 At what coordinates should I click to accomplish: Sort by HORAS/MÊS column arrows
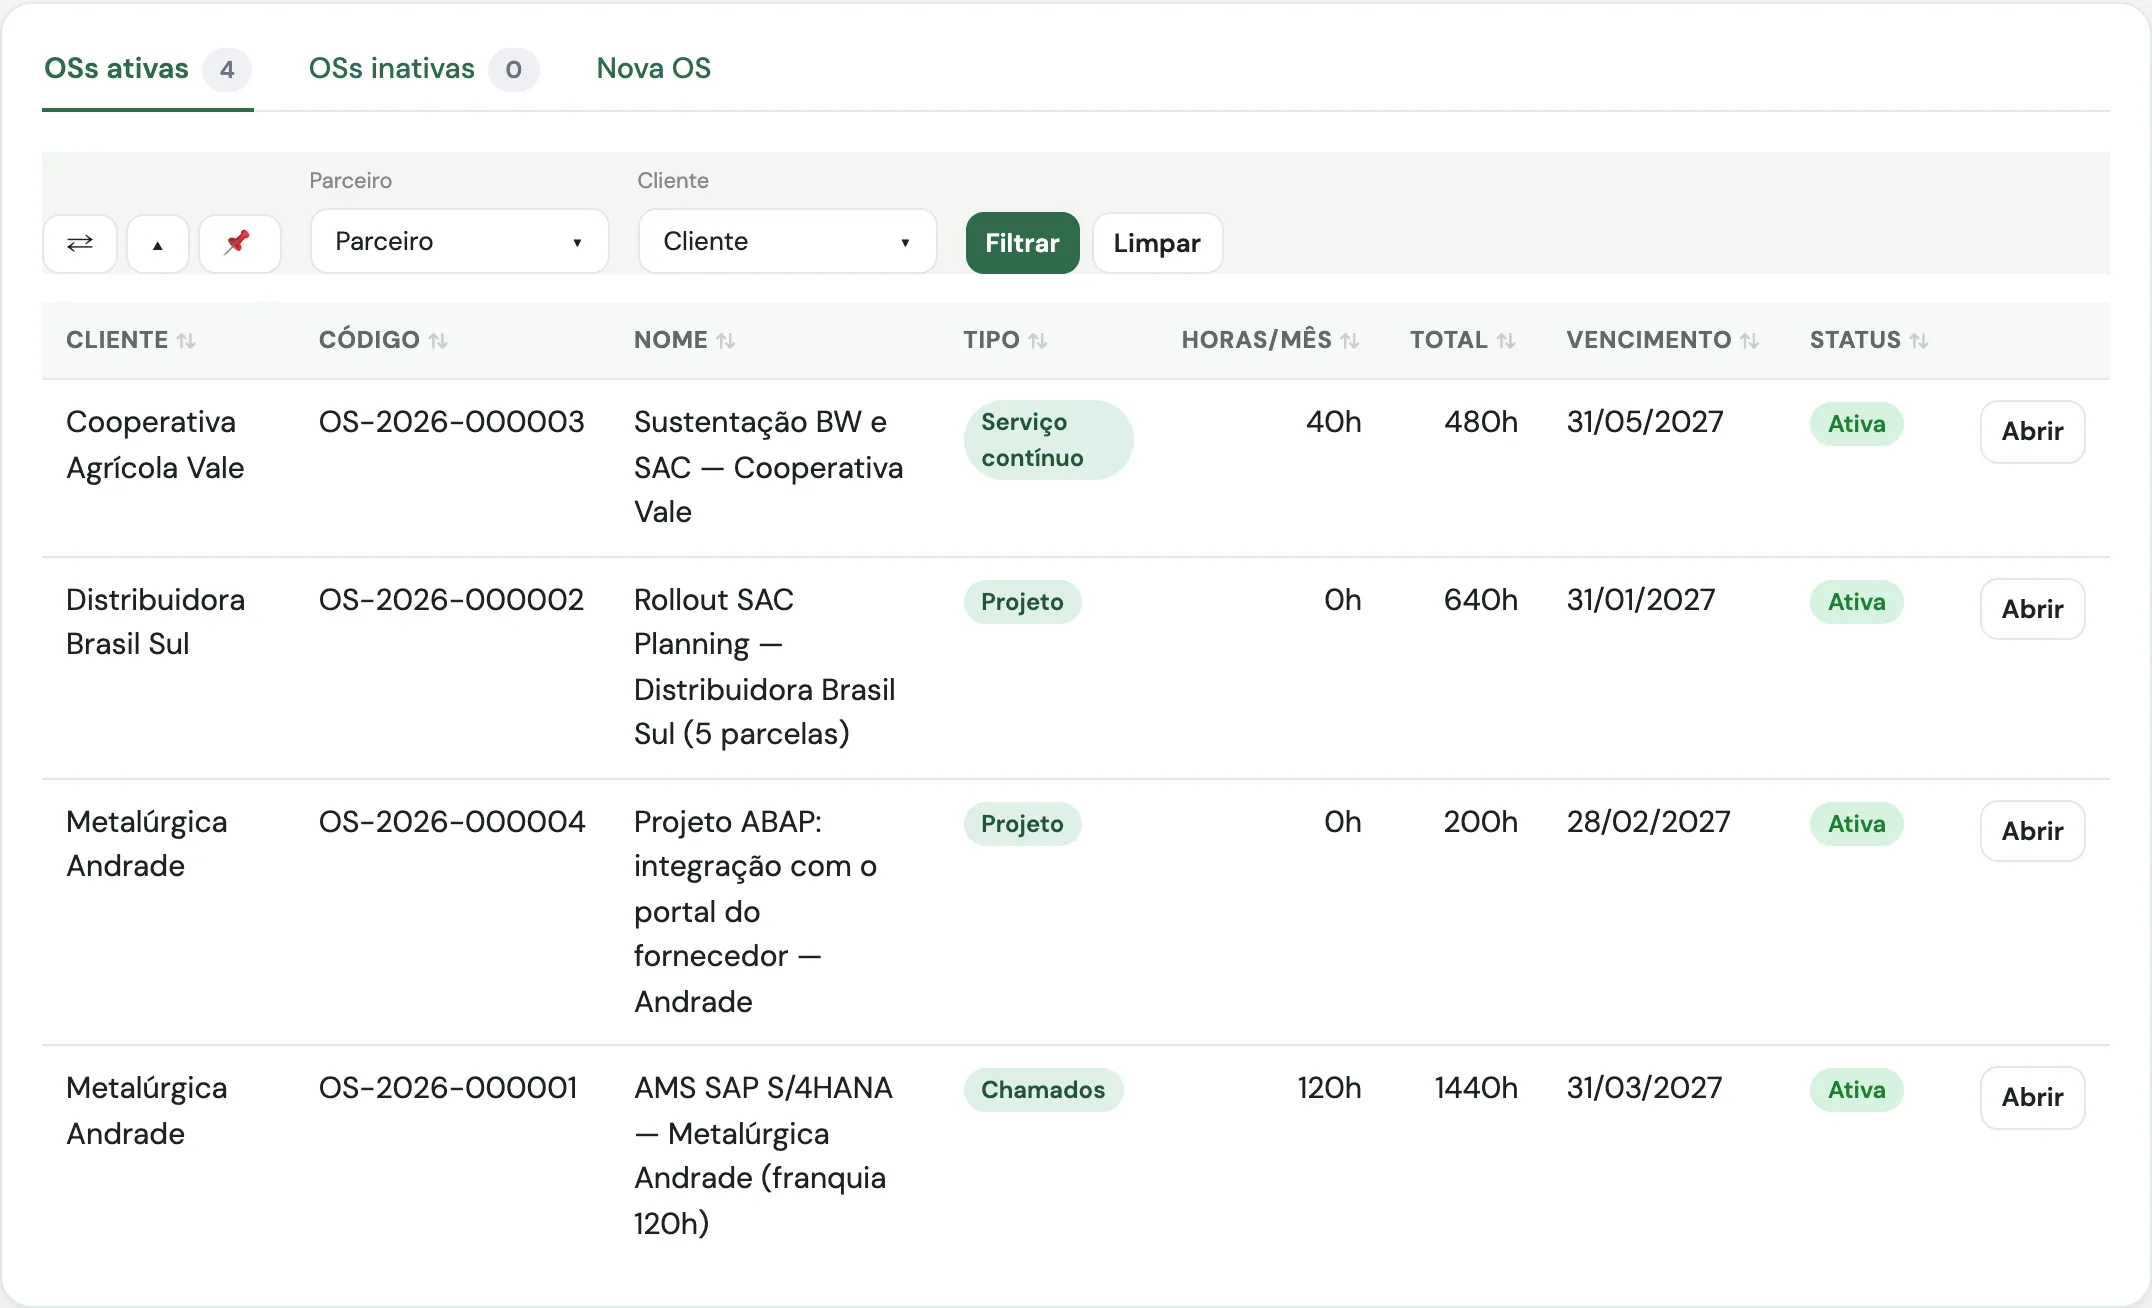pos(1350,341)
